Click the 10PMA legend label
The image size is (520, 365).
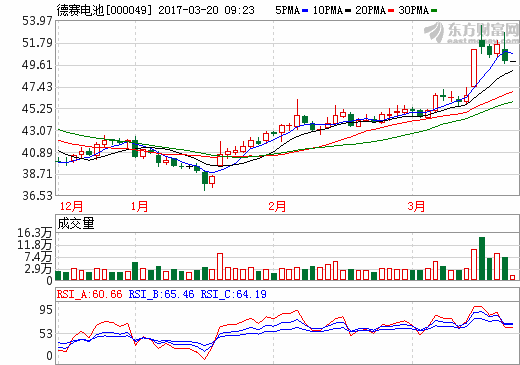(x=328, y=10)
